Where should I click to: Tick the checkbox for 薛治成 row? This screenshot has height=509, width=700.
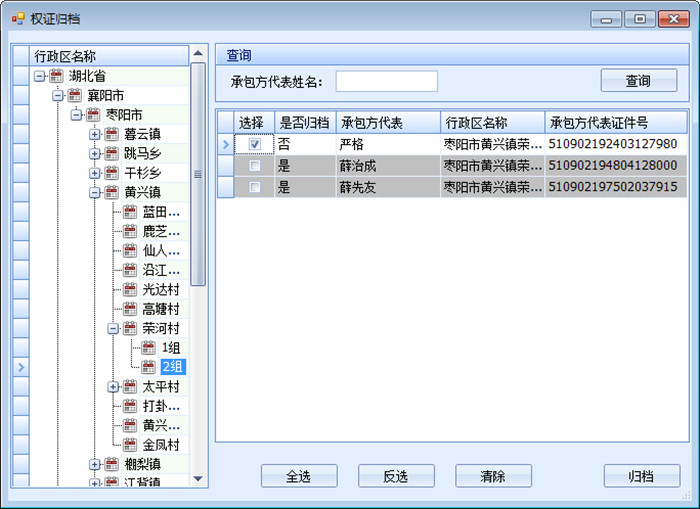click(x=255, y=166)
